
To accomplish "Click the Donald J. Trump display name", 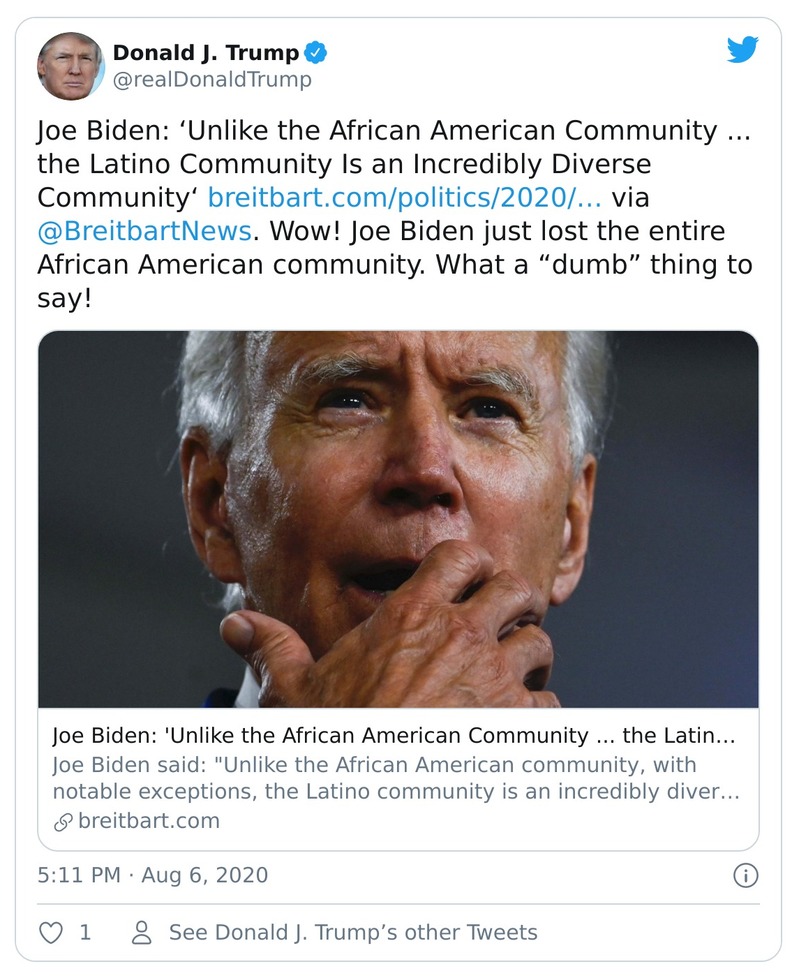I will click(205, 52).
